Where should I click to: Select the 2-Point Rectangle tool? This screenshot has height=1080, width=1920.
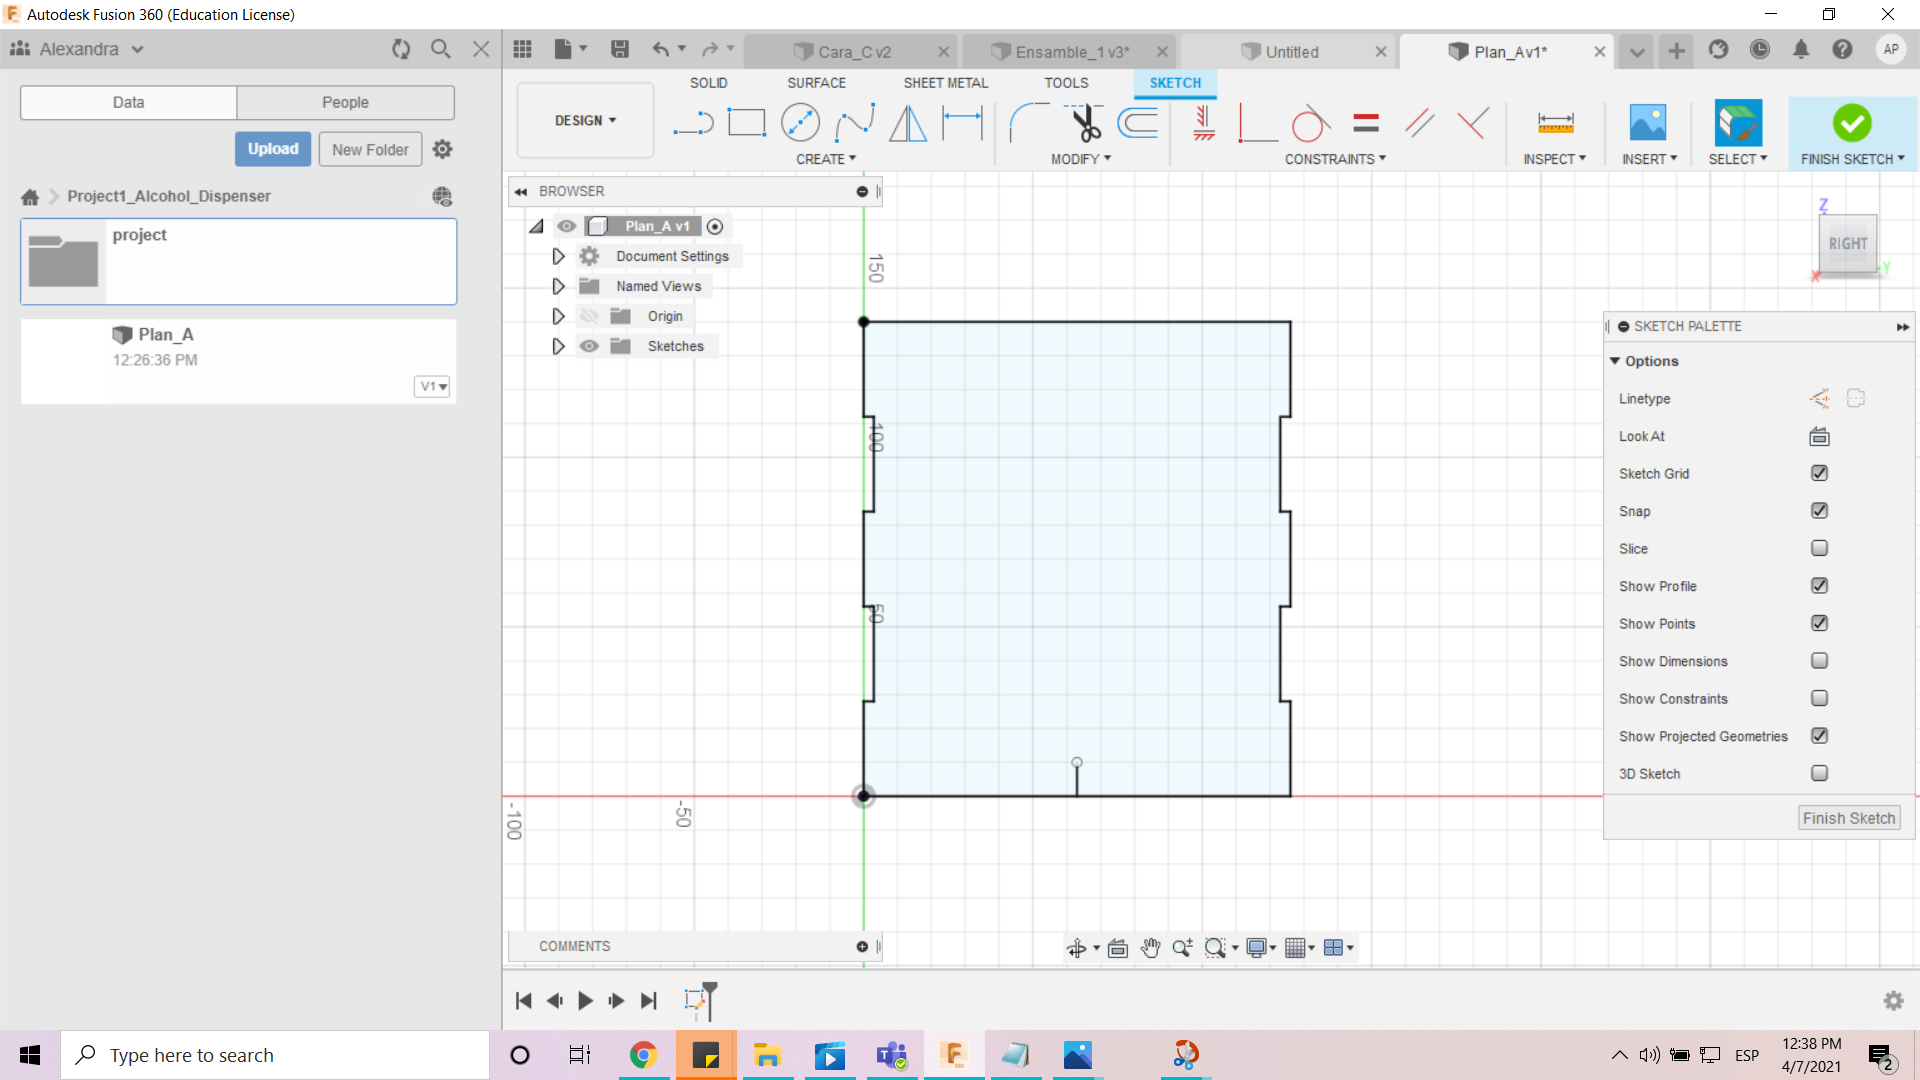pos(746,123)
